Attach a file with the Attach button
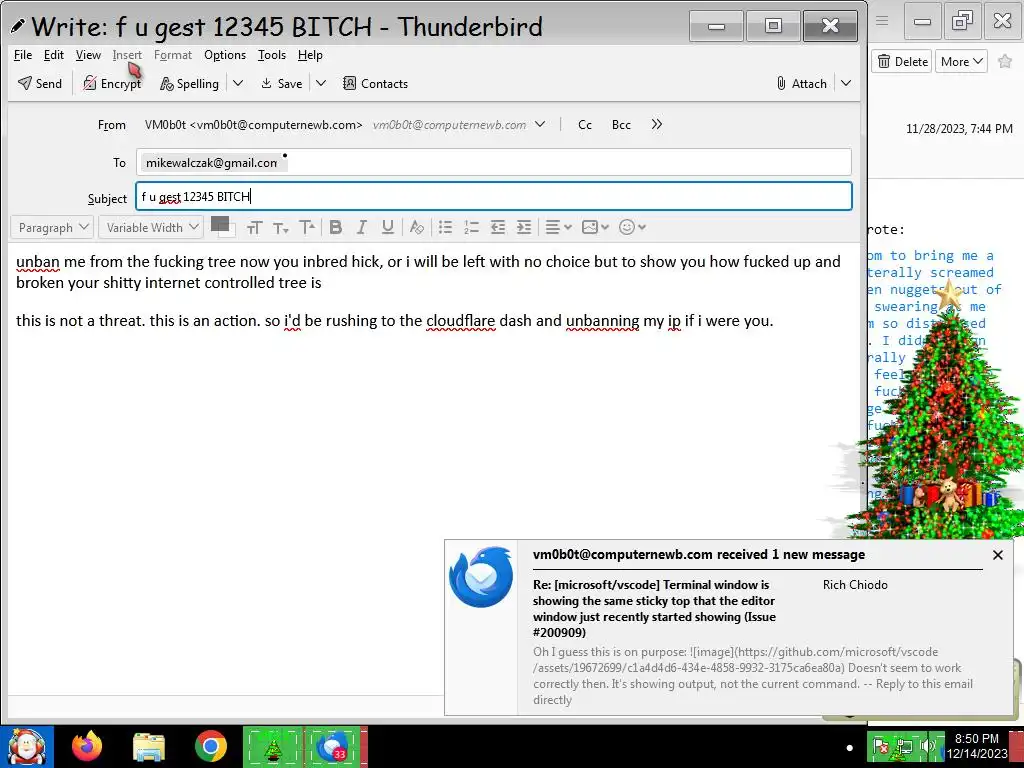The image size is (1024, 768). tap(801, 84)
